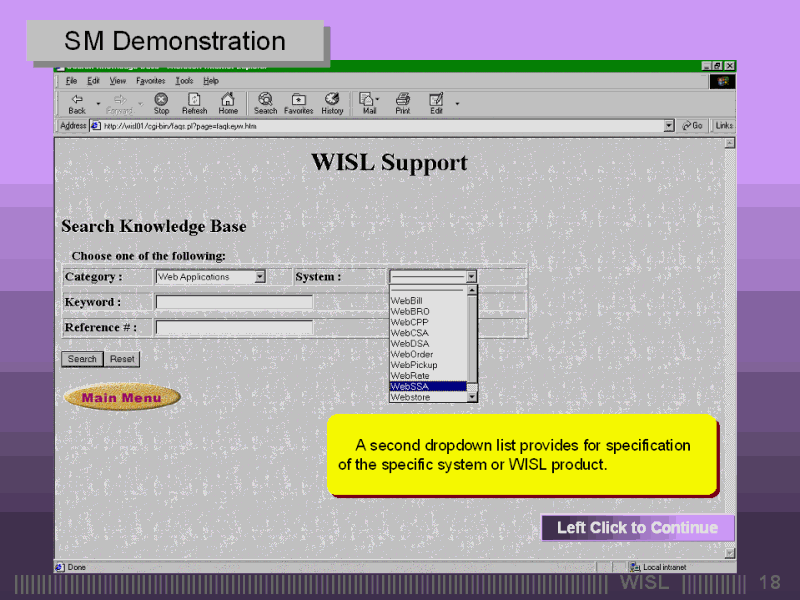Expand the Category dropdown
This screenshot has height=600, width=800.
260,277
